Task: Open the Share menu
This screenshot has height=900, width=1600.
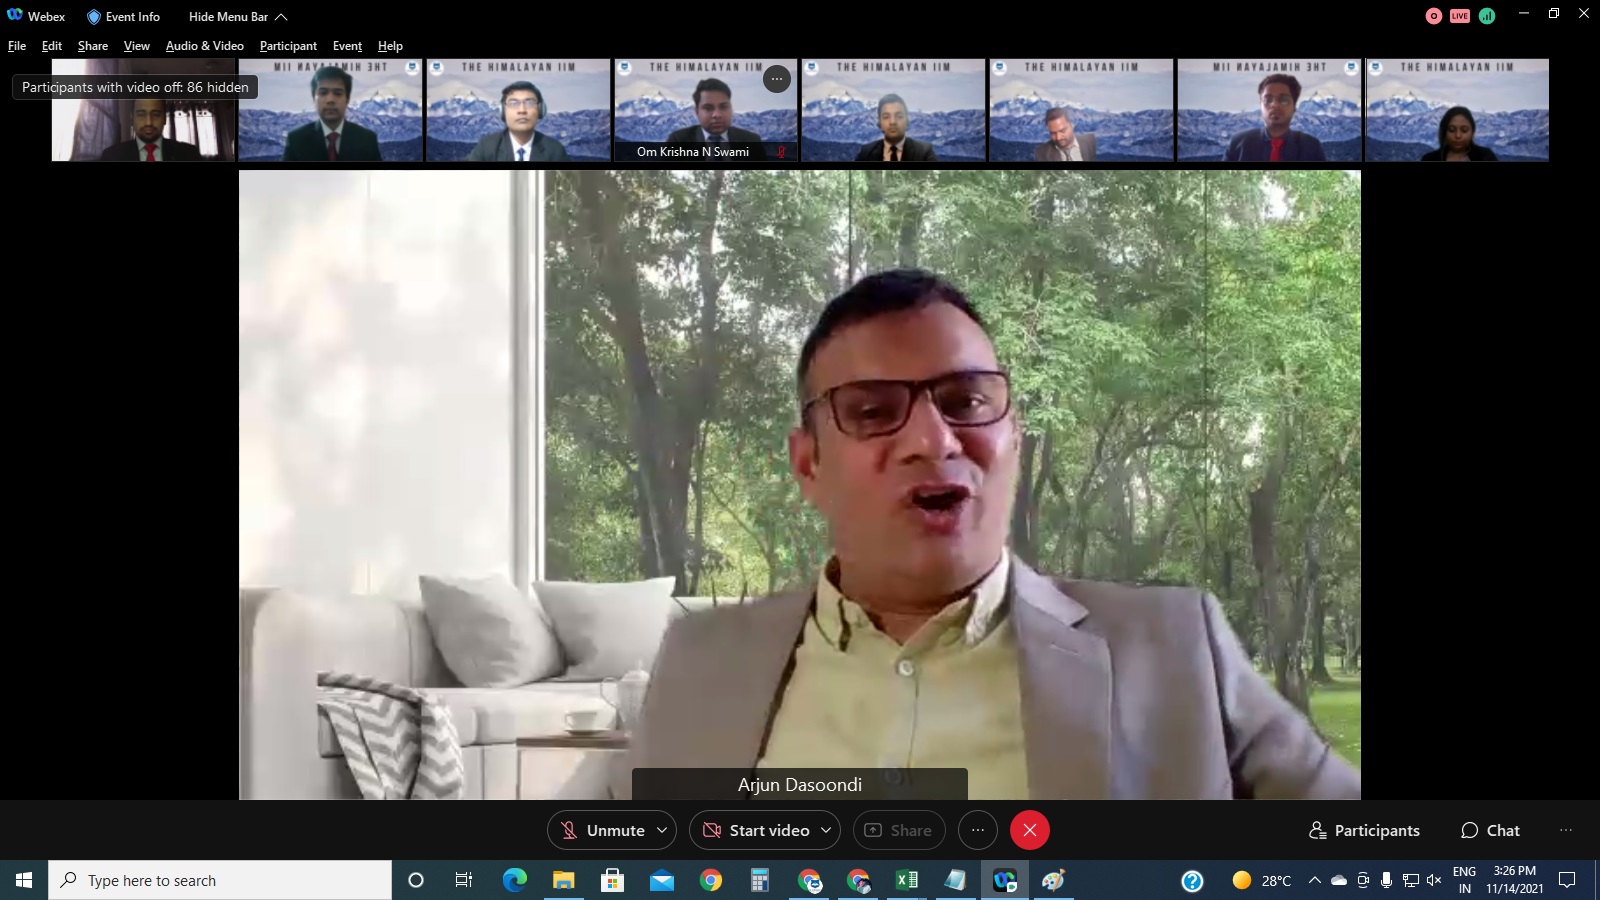Action: coord(93,46)
